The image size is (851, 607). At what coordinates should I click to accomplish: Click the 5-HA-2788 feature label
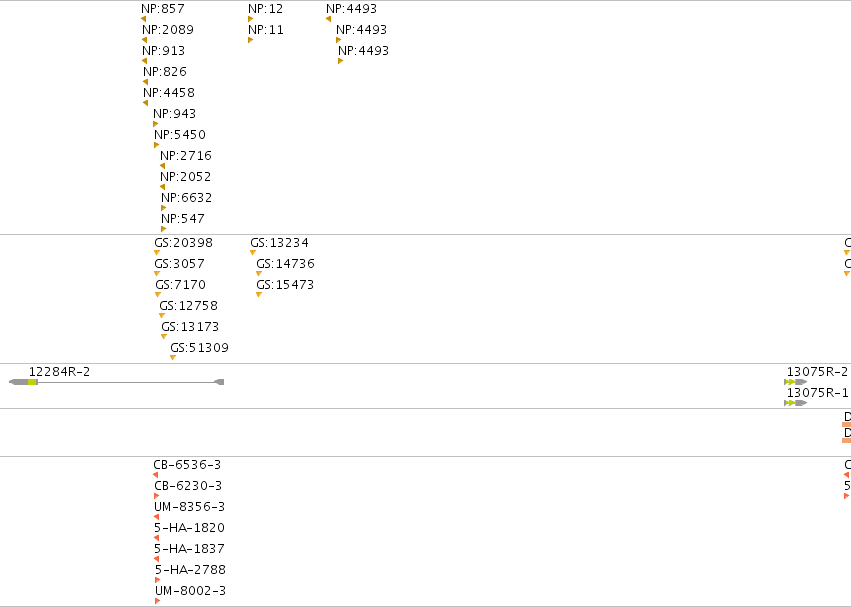point(190,570)
